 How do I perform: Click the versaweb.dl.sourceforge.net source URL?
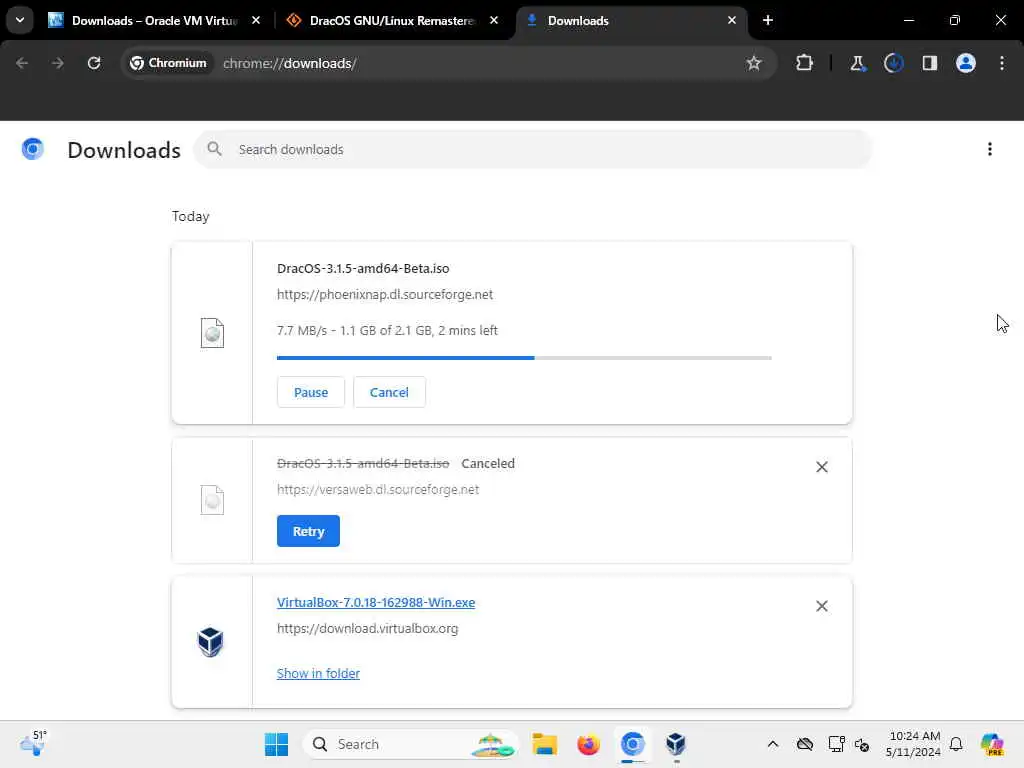377,489
